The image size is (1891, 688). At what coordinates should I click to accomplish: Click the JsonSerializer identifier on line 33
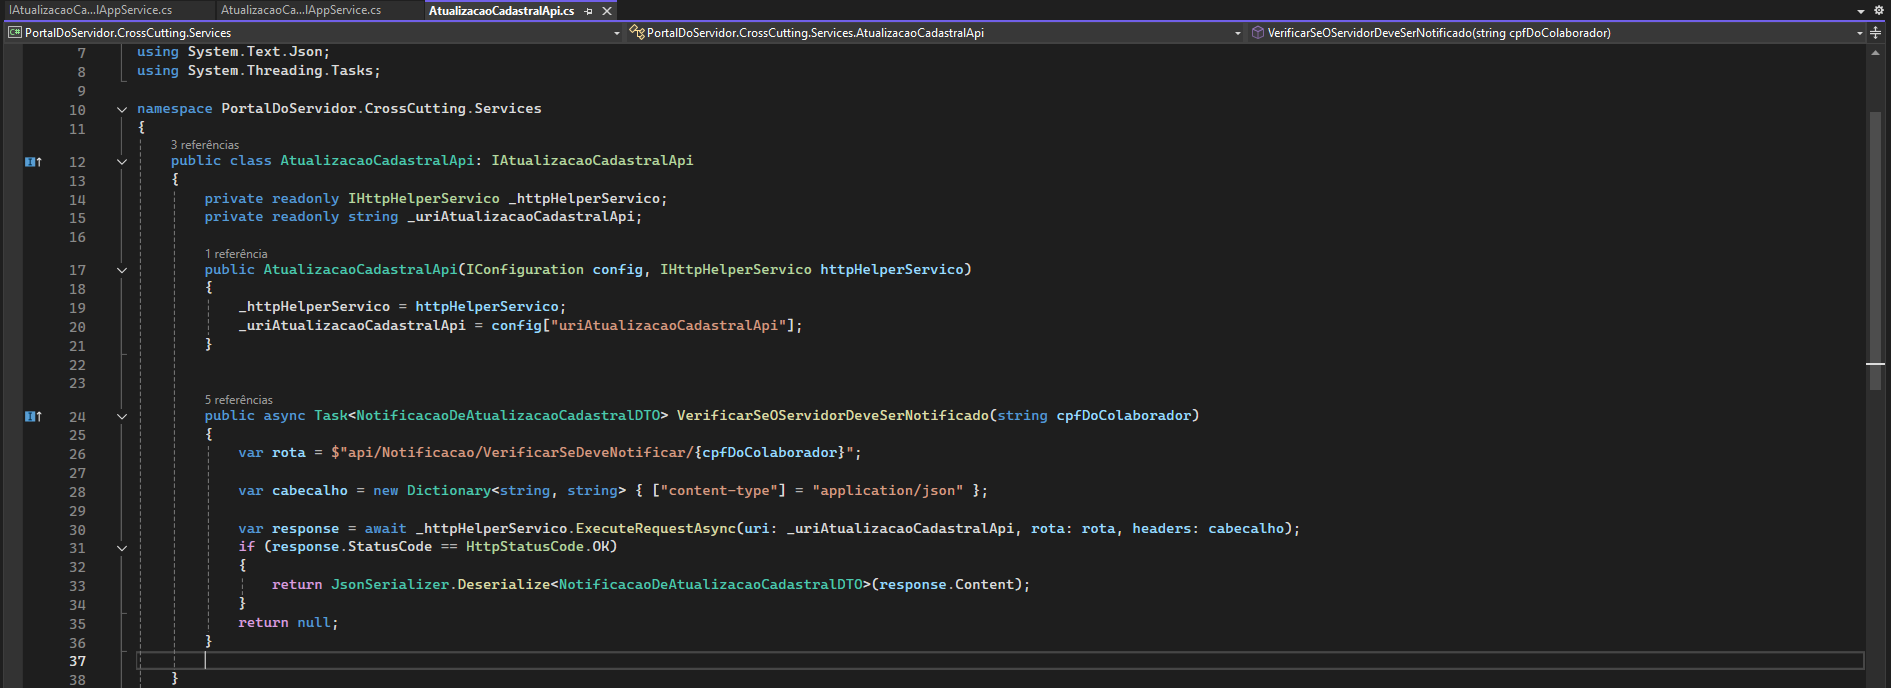(x=390, y=585)
